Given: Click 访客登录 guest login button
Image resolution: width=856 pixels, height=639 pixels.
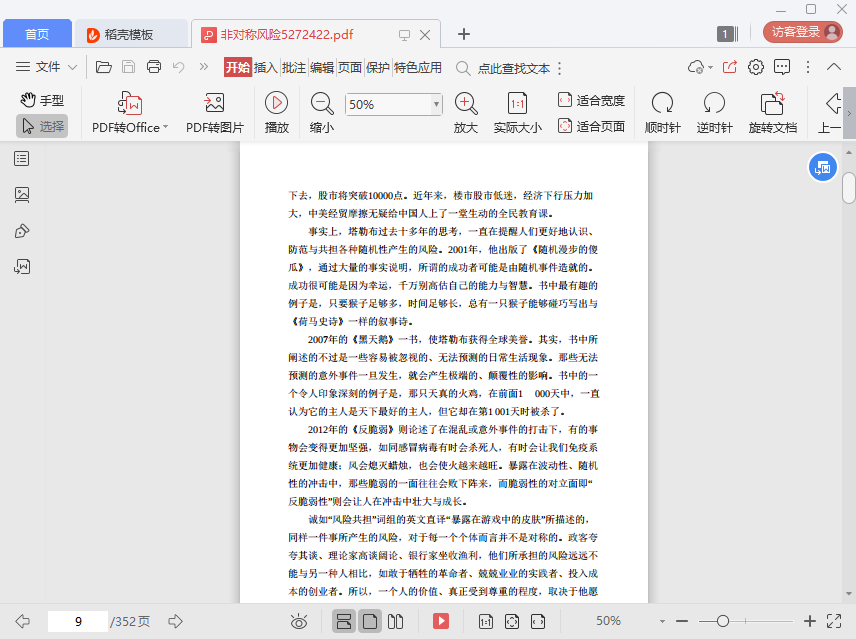Looking at the screenshot, I should [x=802, y=32].
